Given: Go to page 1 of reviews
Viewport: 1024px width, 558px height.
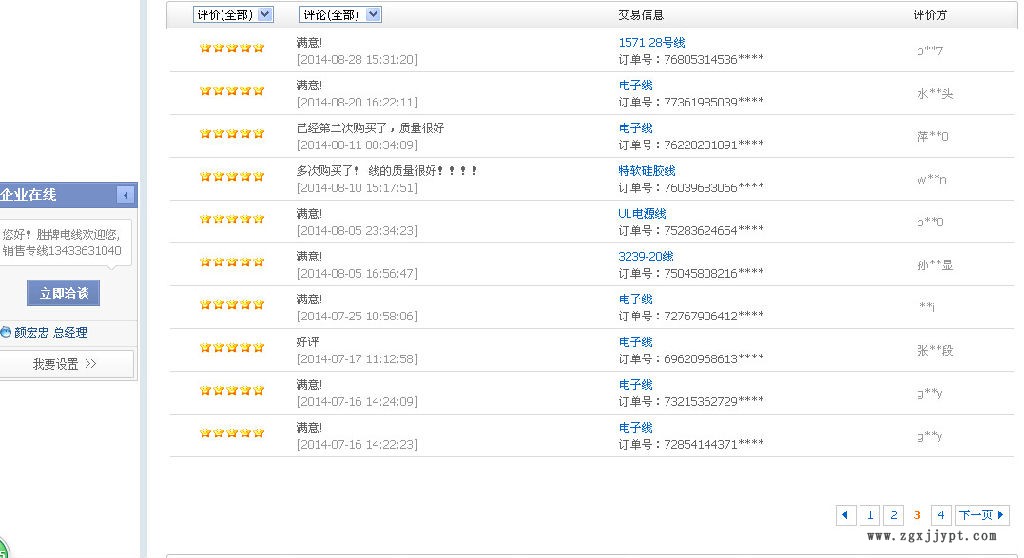Looking at the screenshot, I should pos(870,515).
